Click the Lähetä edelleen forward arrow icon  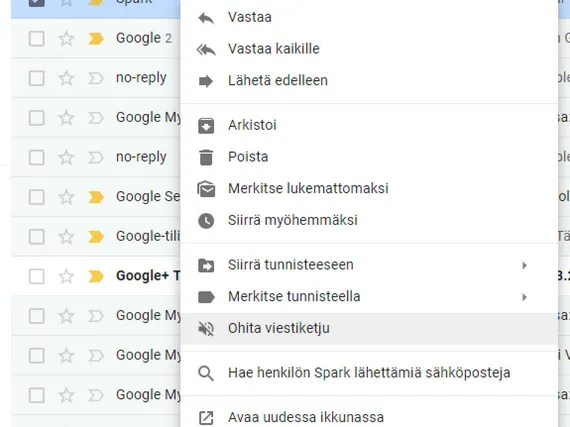pyautogui.click(x=206, y=81)
